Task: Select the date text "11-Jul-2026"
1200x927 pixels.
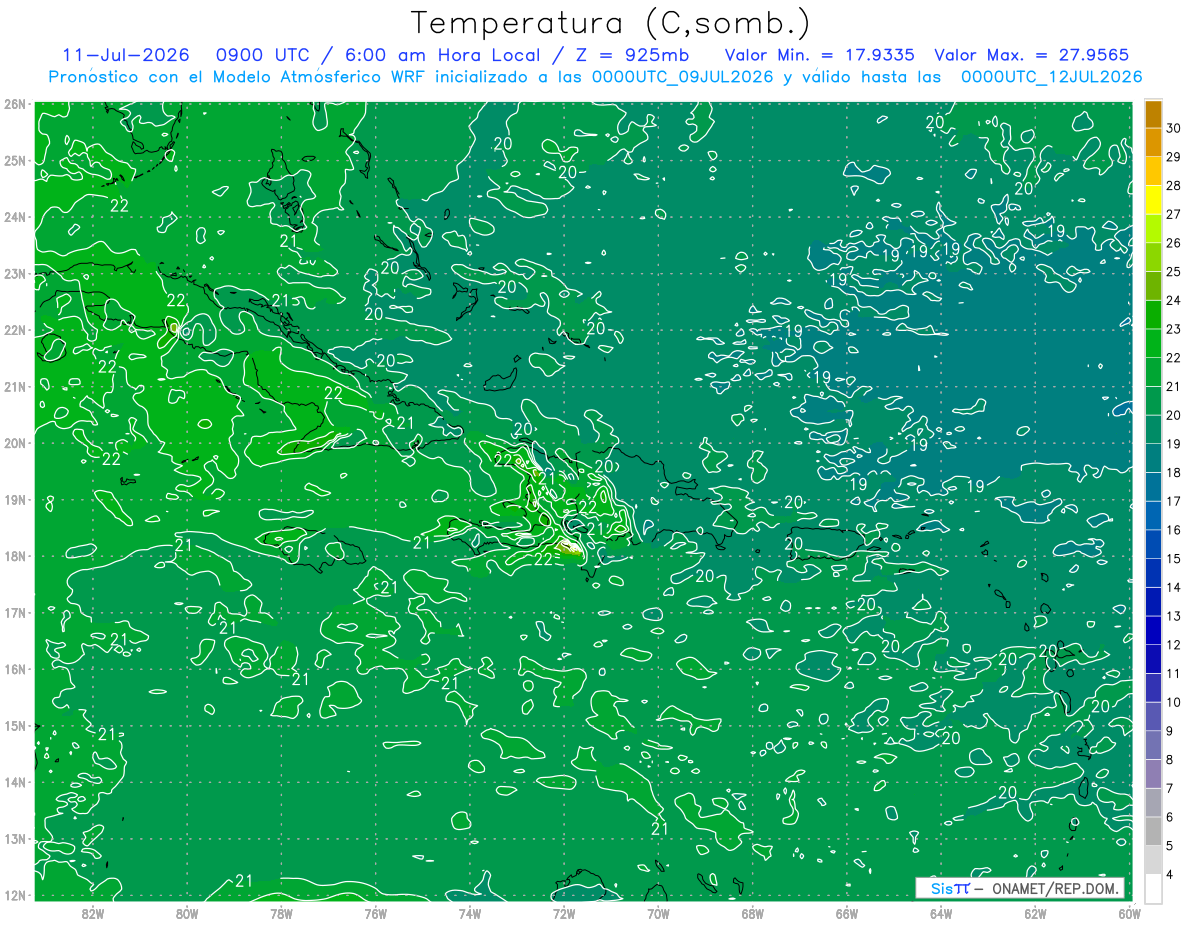Action: tap(125, 55)
